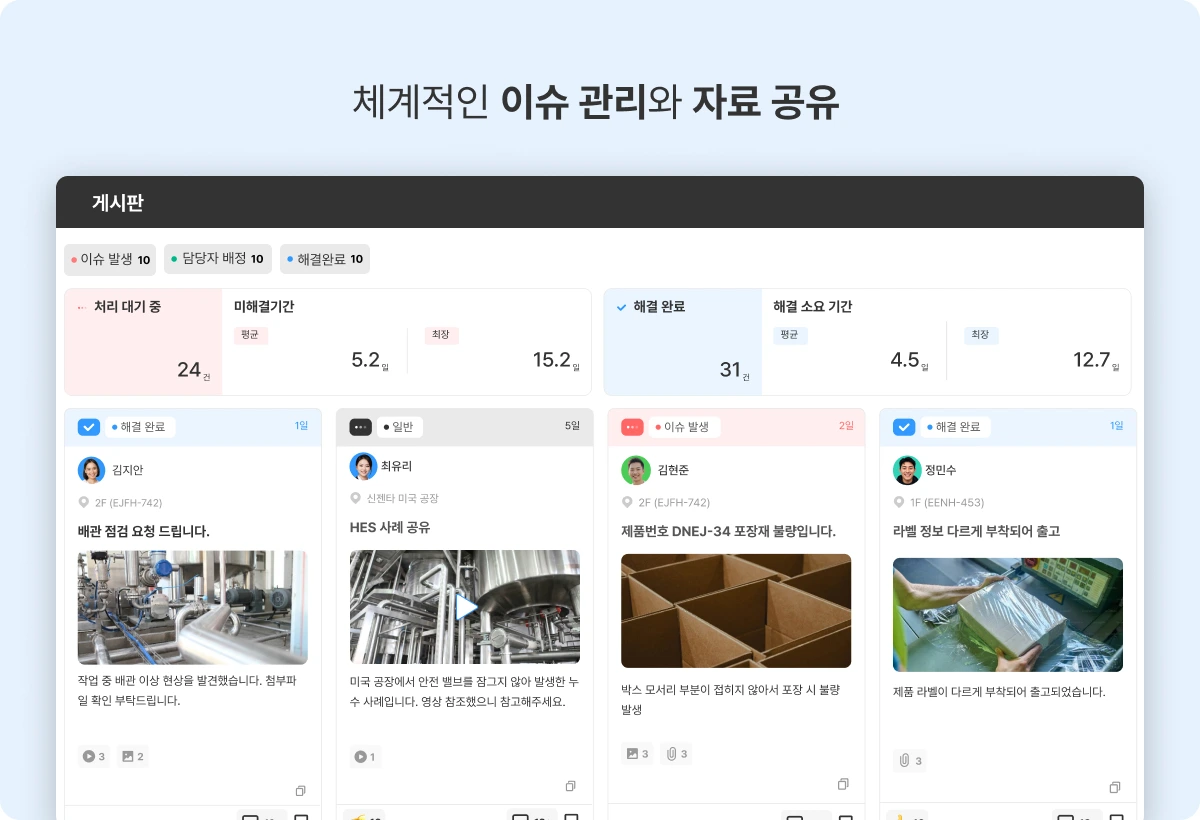
Task: Open the 해결 완료 31건 summary card
Action: [682, 342]
